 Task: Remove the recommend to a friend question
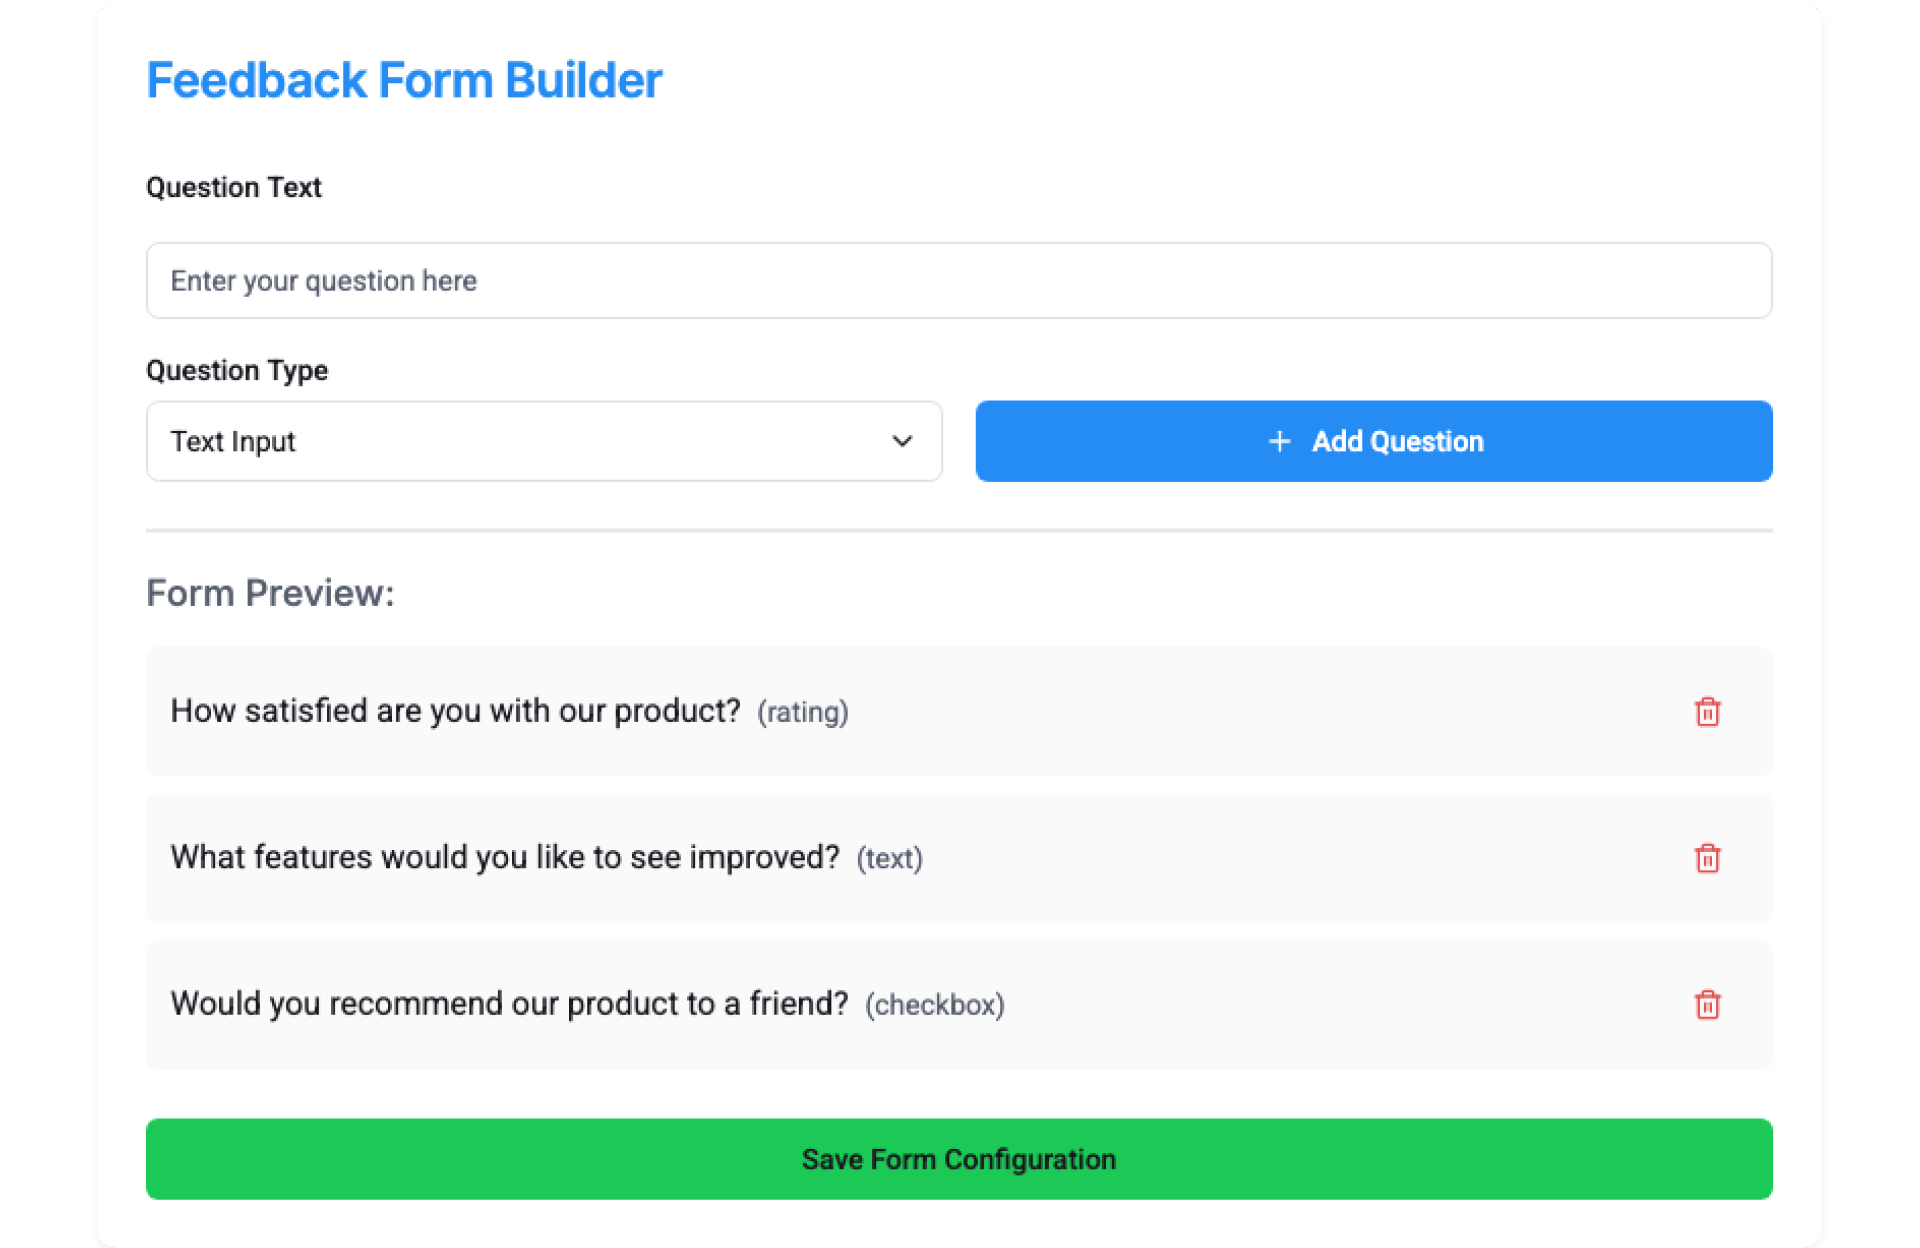pos(1707,1004)
